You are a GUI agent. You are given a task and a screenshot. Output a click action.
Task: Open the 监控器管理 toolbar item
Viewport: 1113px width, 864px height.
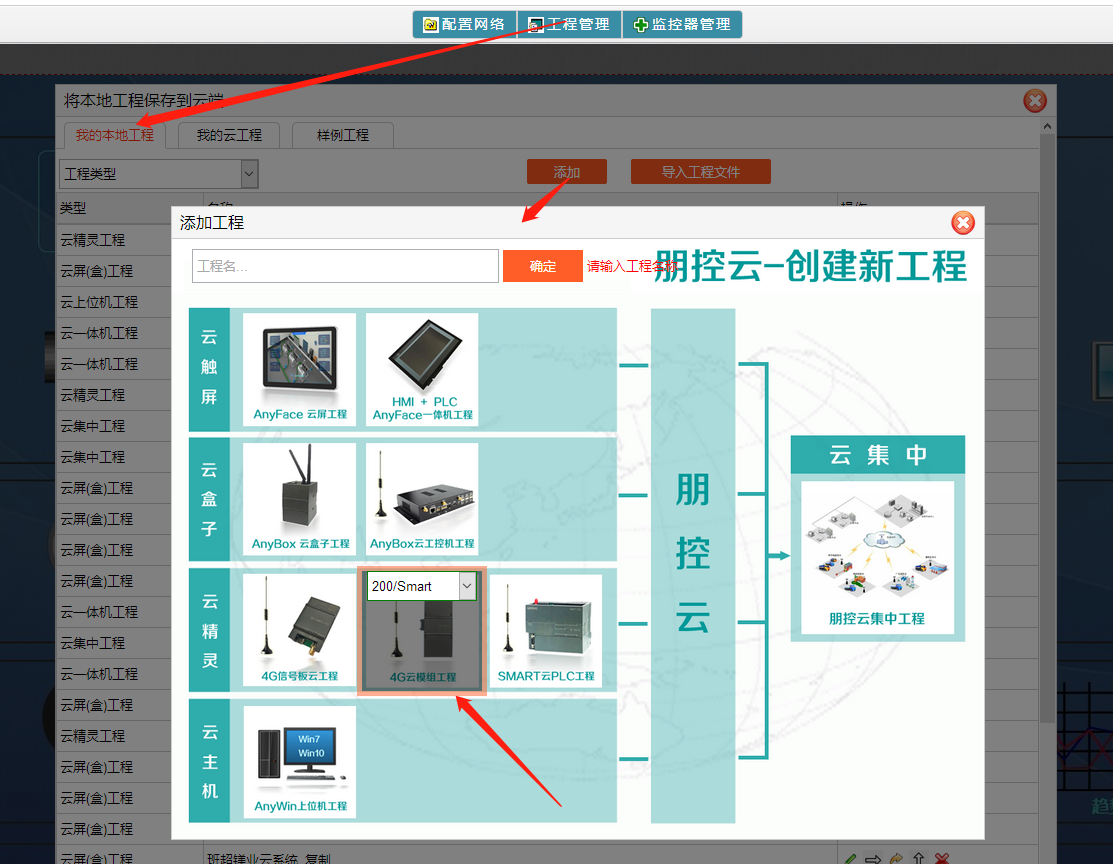682,24
